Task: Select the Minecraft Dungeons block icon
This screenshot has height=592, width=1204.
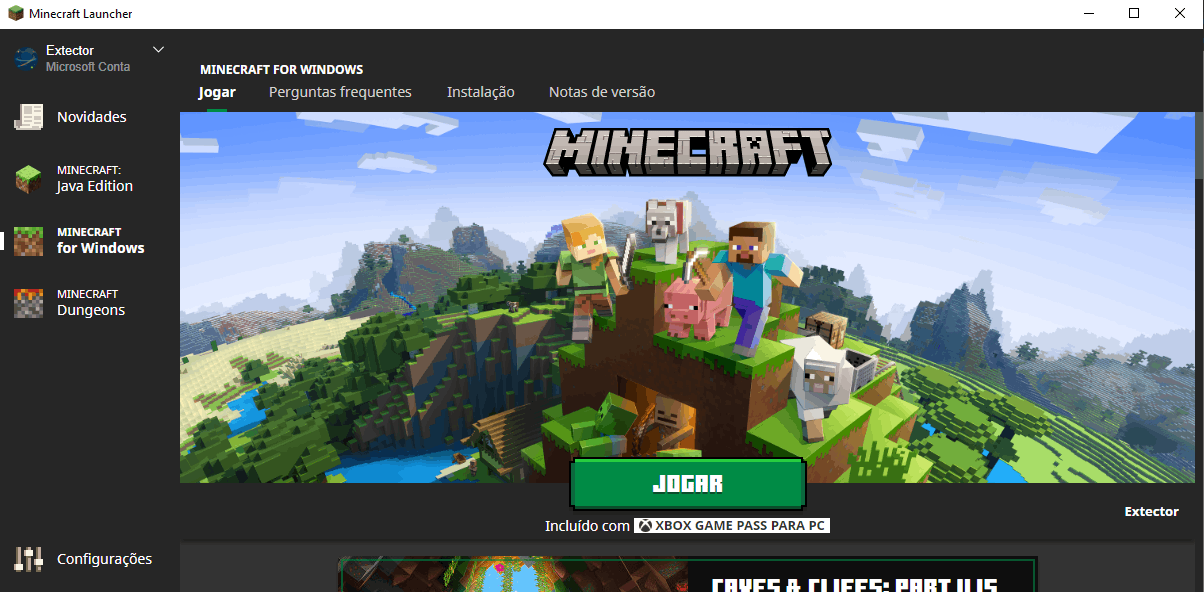Action: [28, 303]
